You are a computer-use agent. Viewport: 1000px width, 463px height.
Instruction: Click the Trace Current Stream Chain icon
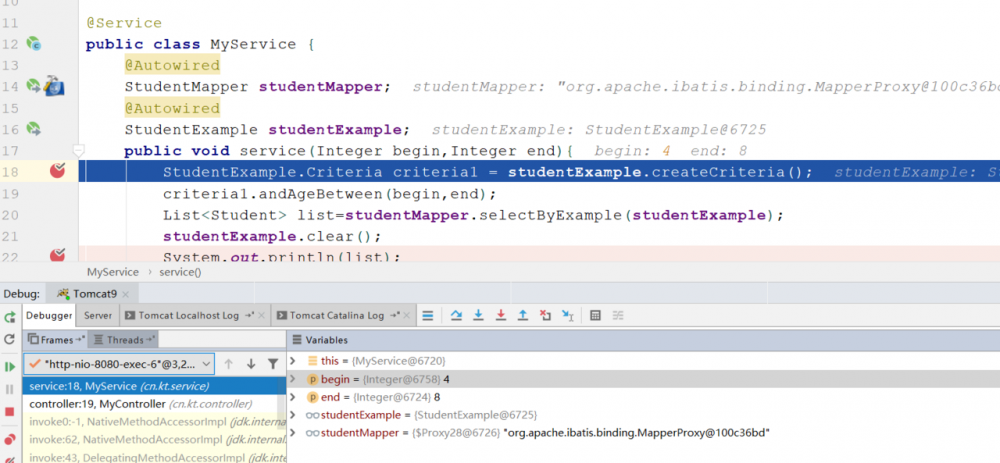(617, 315)
